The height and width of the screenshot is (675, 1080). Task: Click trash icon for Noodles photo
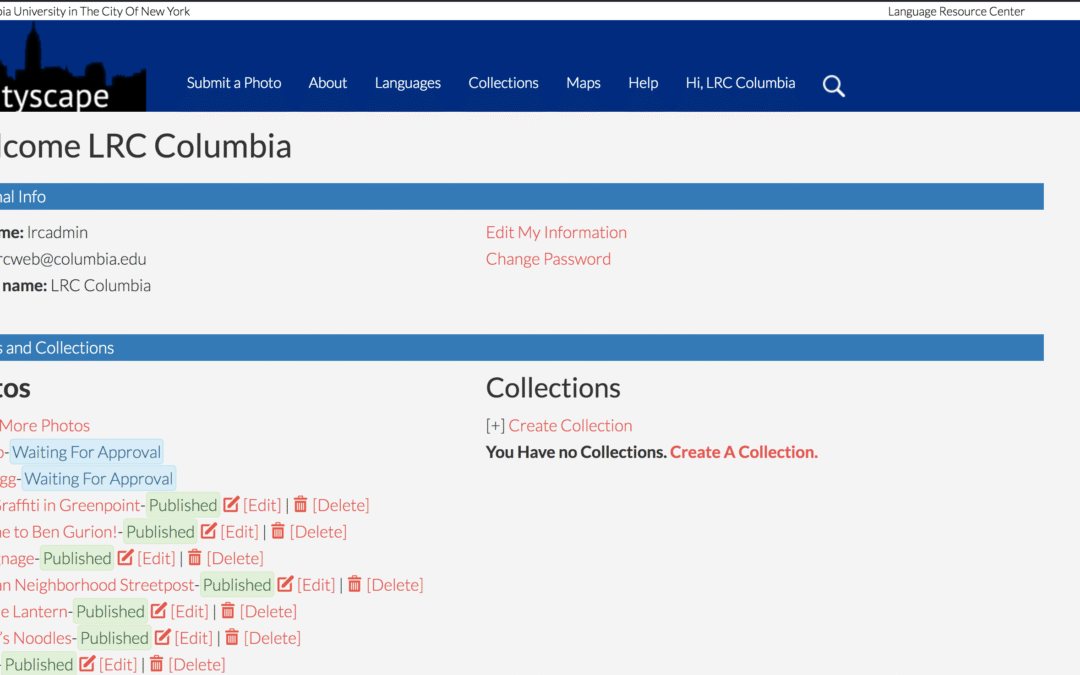click(x=232, y=637)
